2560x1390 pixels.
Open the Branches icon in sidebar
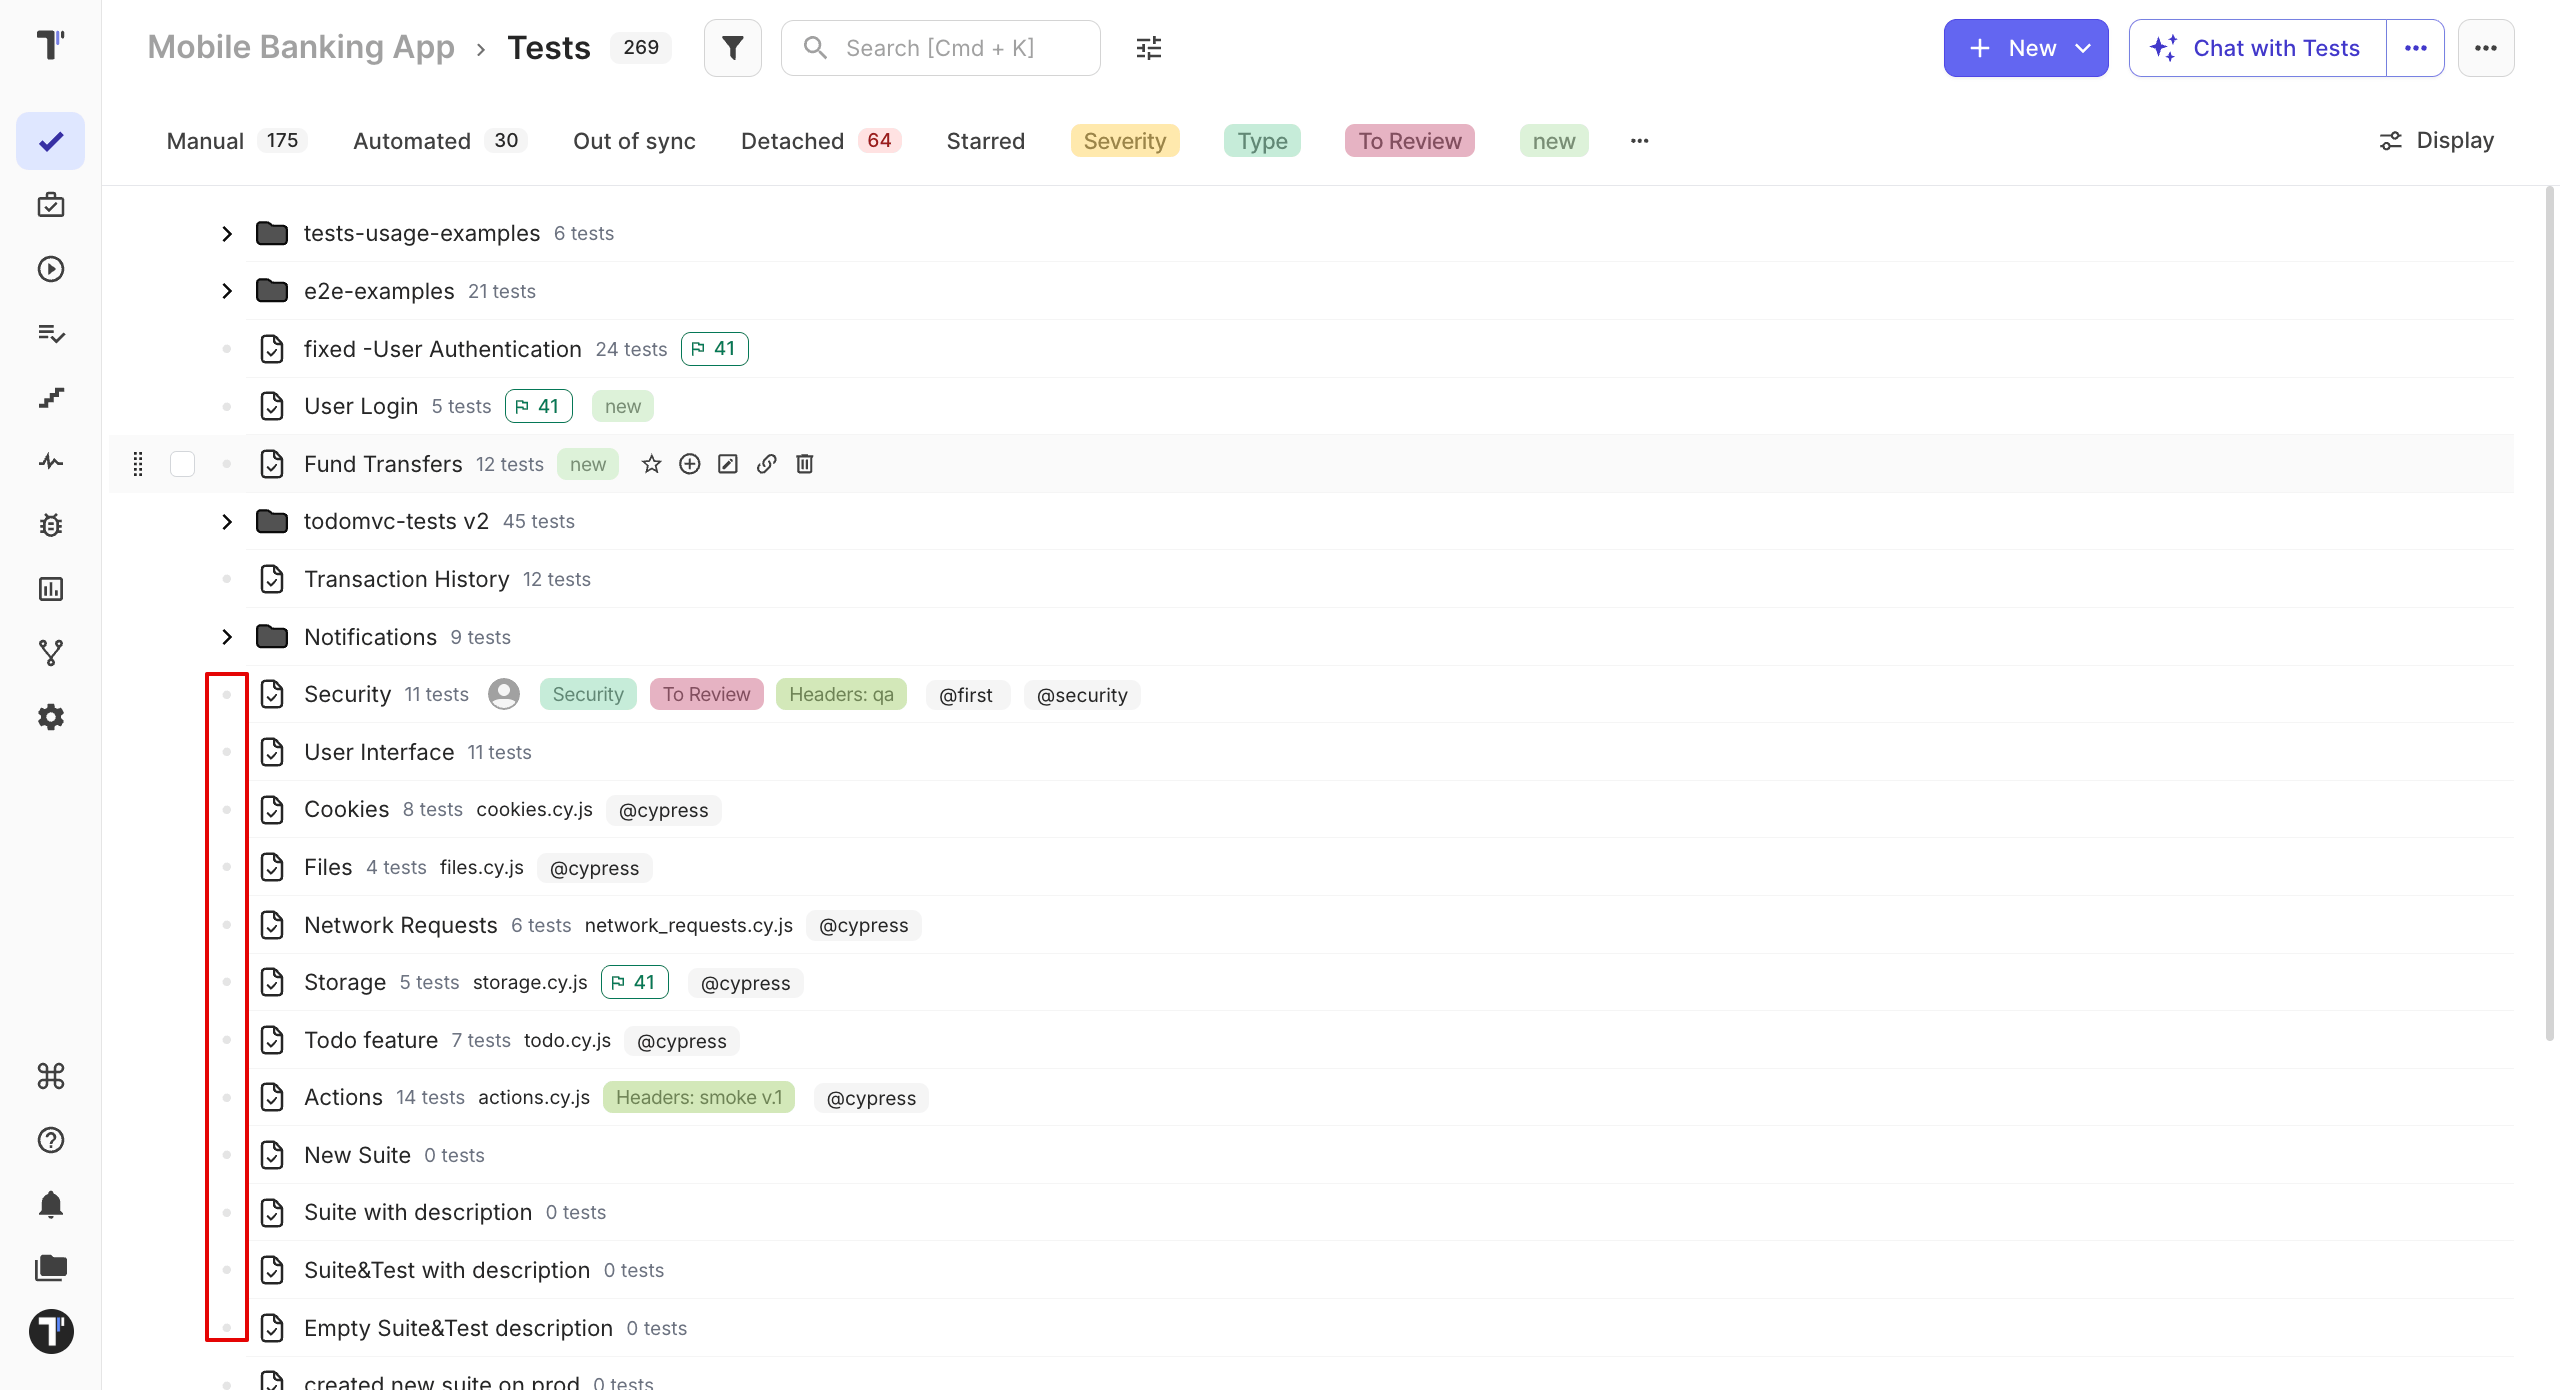point(51,653)
